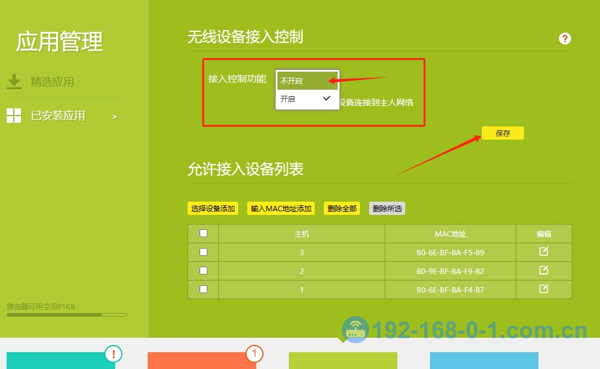Click MAC address B0-6E-BF-BA-F4-B7
The image size is (600, 369).
[x=450, y=290]
